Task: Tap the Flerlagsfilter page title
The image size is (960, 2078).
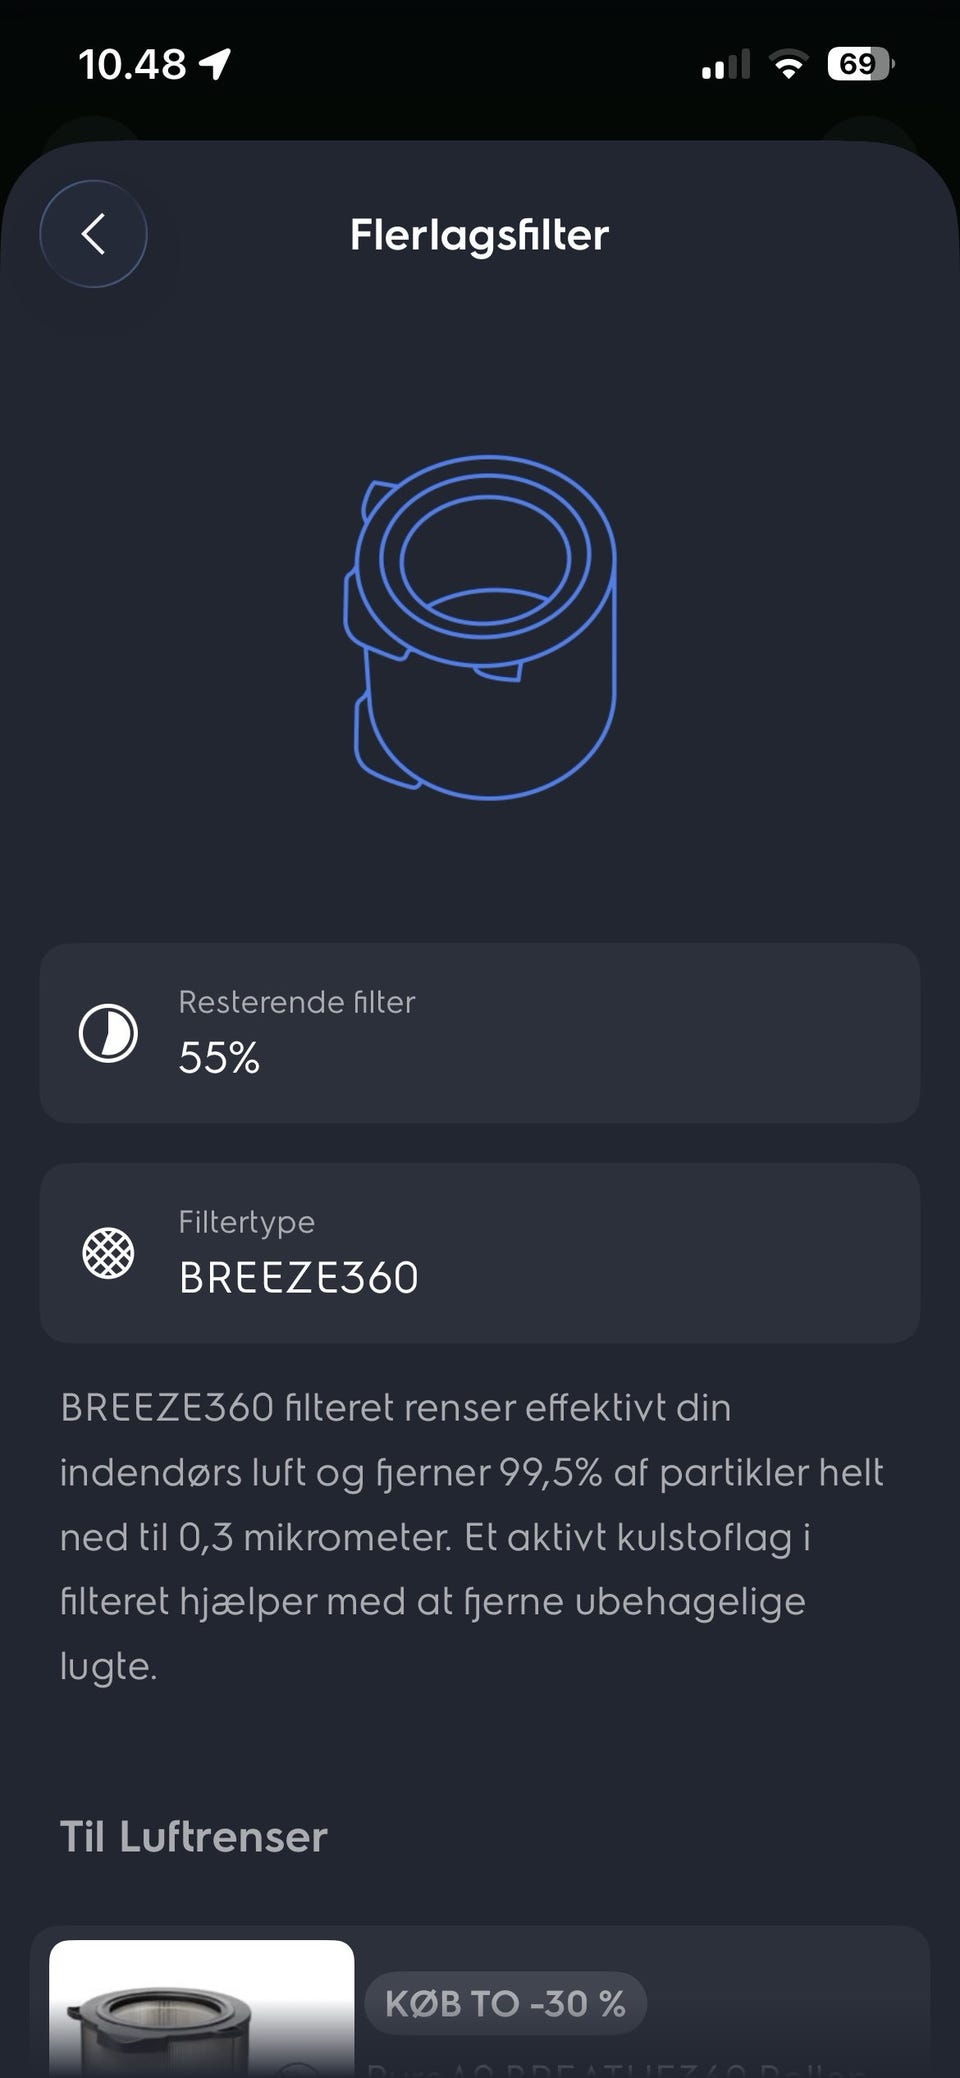Action: pyautogui.click(x=480, y=235)
